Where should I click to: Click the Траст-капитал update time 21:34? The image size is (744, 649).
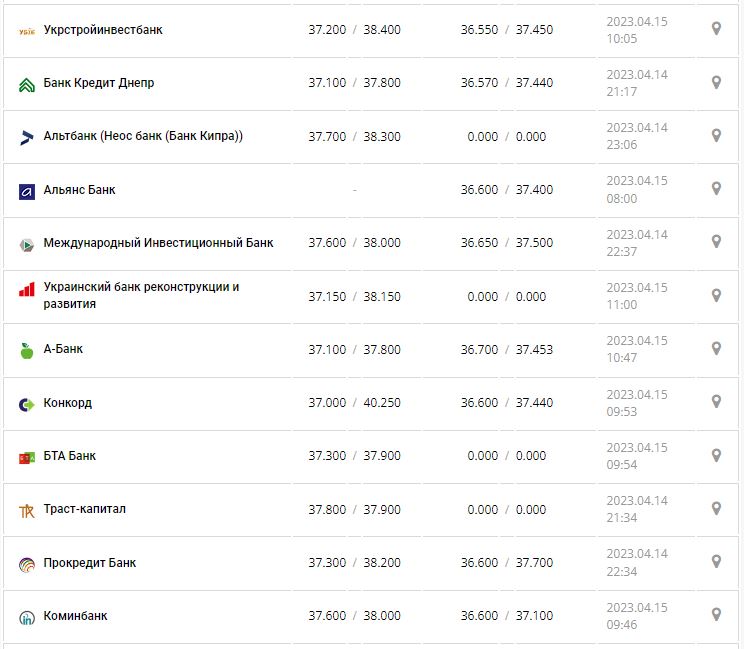(621, 518)
